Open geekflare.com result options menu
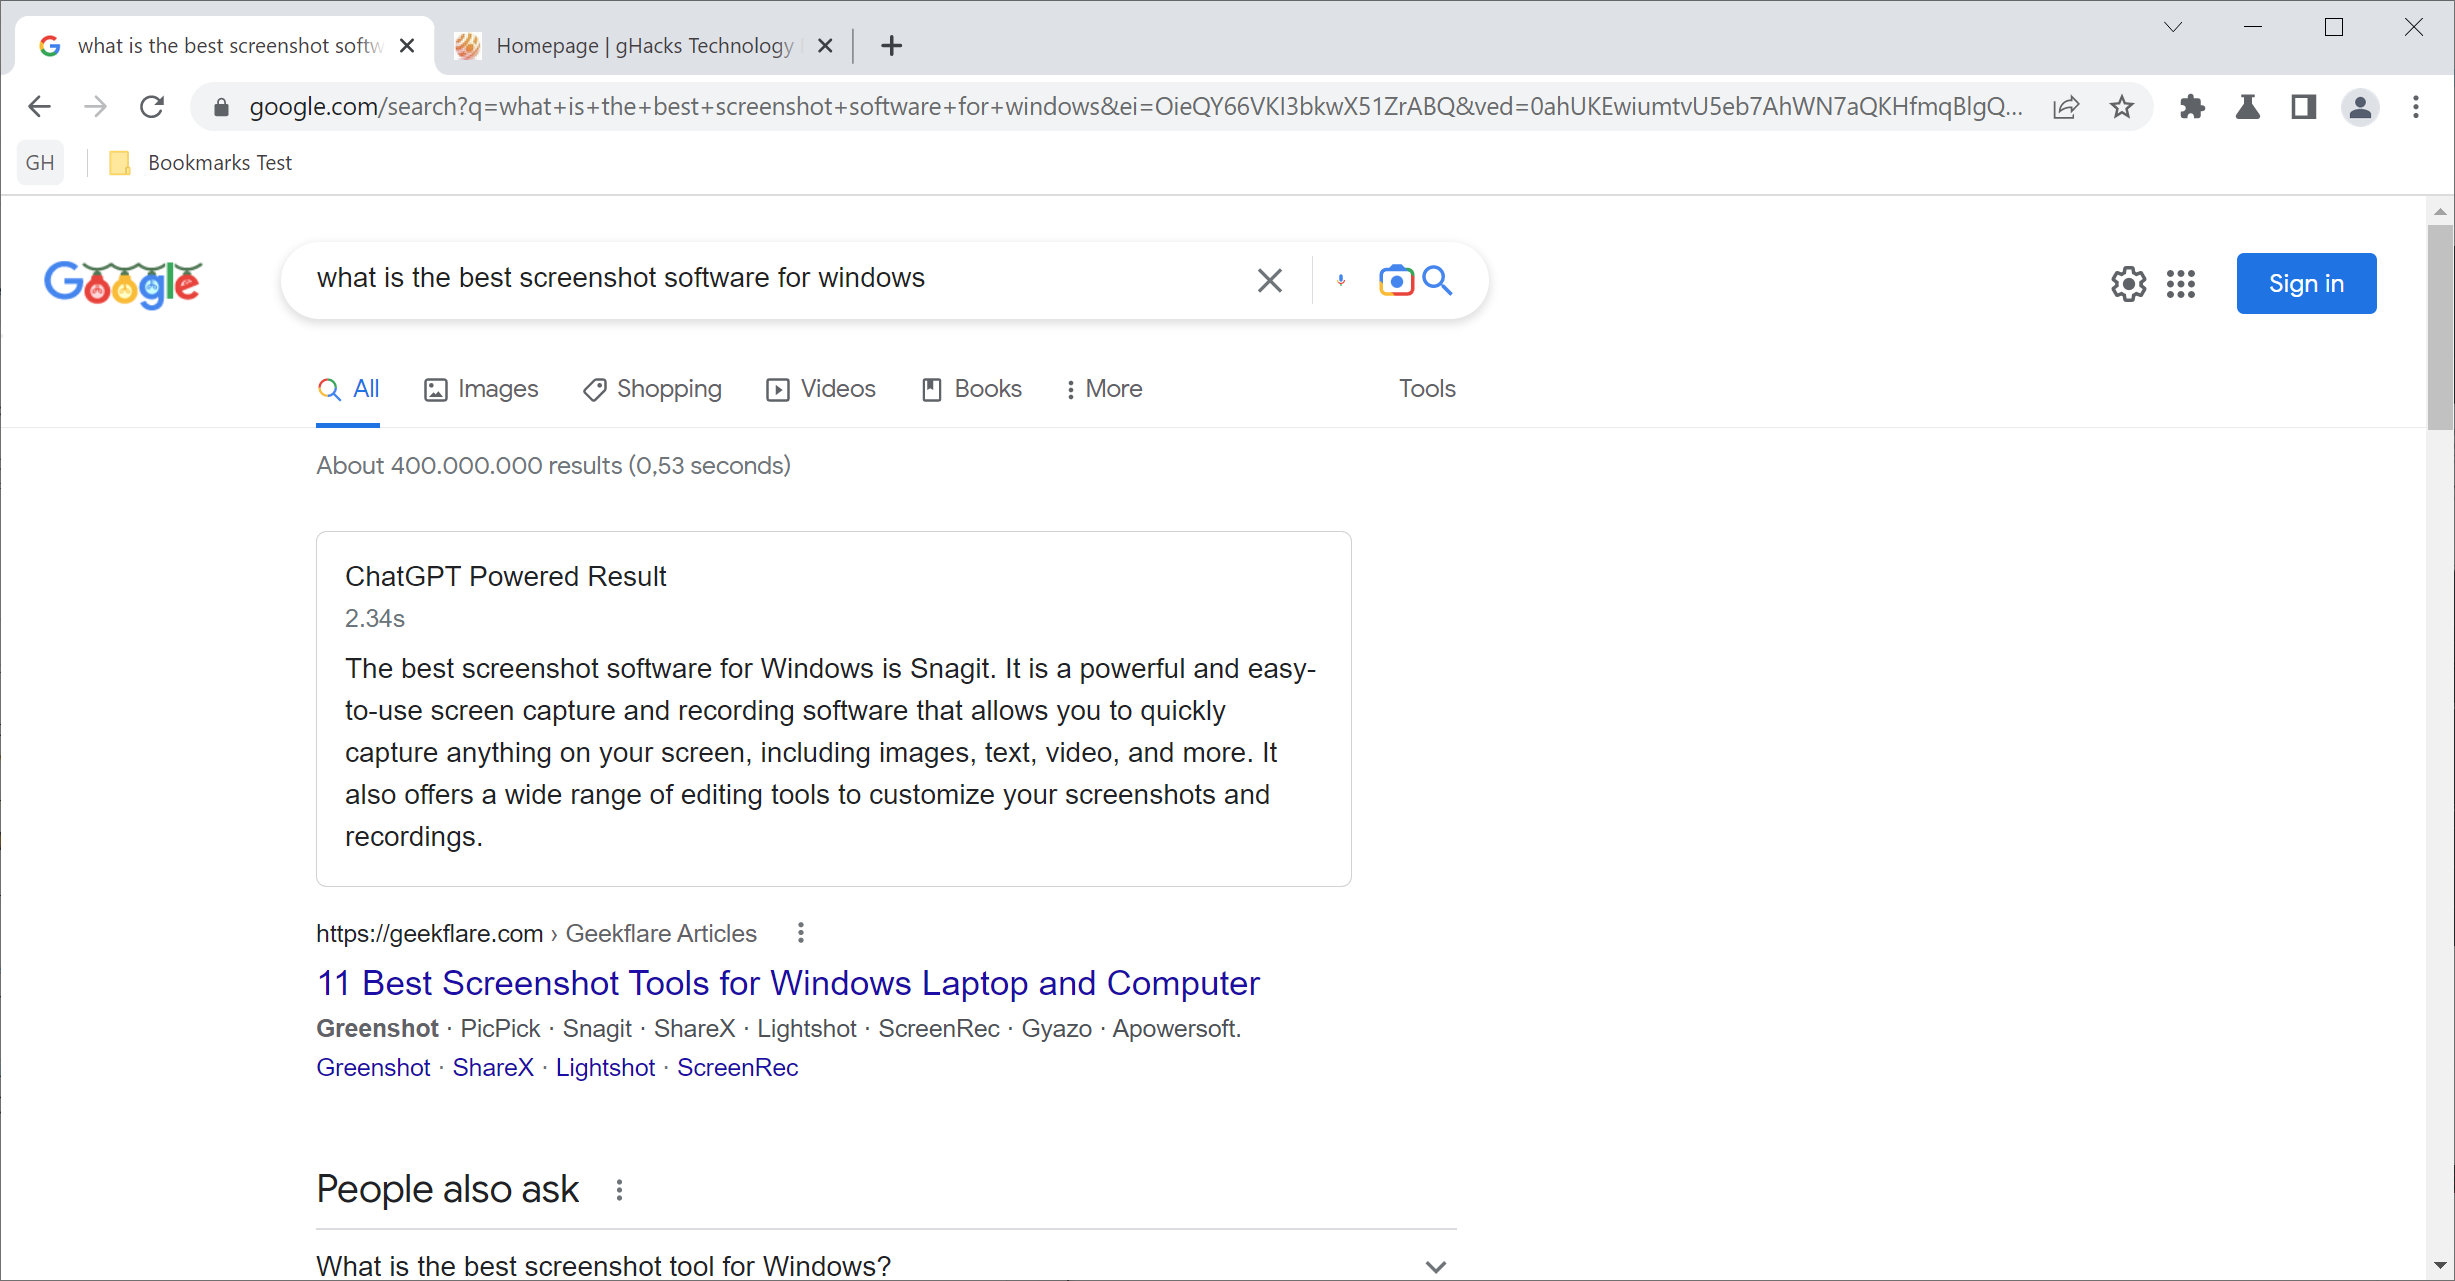Screen dimensions: 2455x1281 [x=799, y=932]
